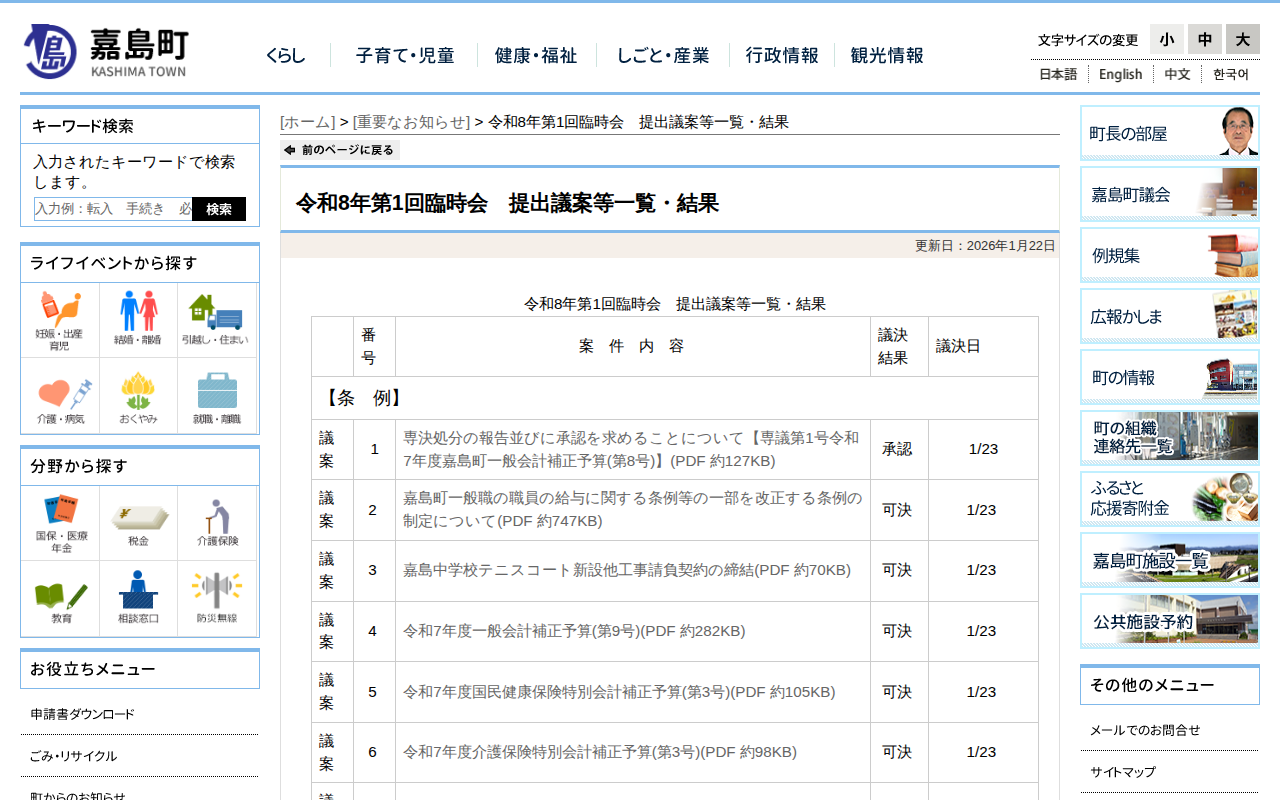Open the 行政情報 navigation menu
Image resolution: width=1280 pixels, height=800 pixels.
click(x=781, y=56)
